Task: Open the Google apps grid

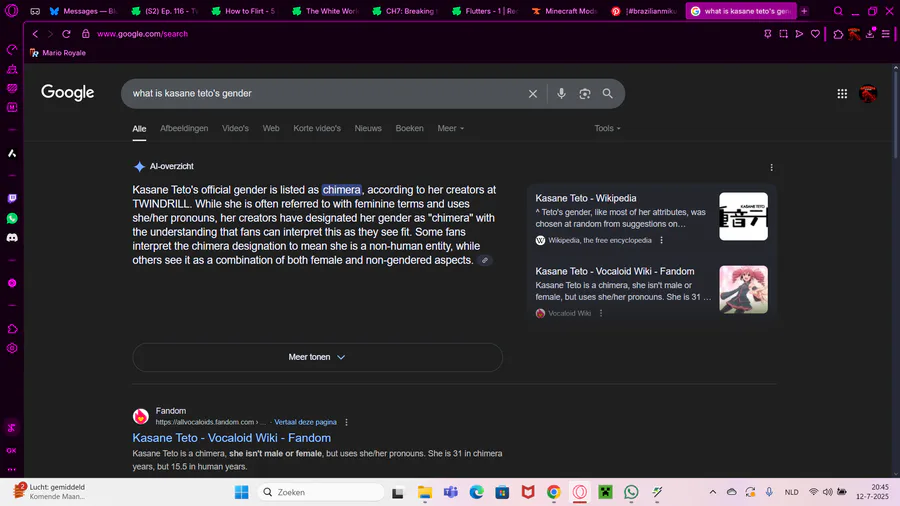Action: [842, 94]
